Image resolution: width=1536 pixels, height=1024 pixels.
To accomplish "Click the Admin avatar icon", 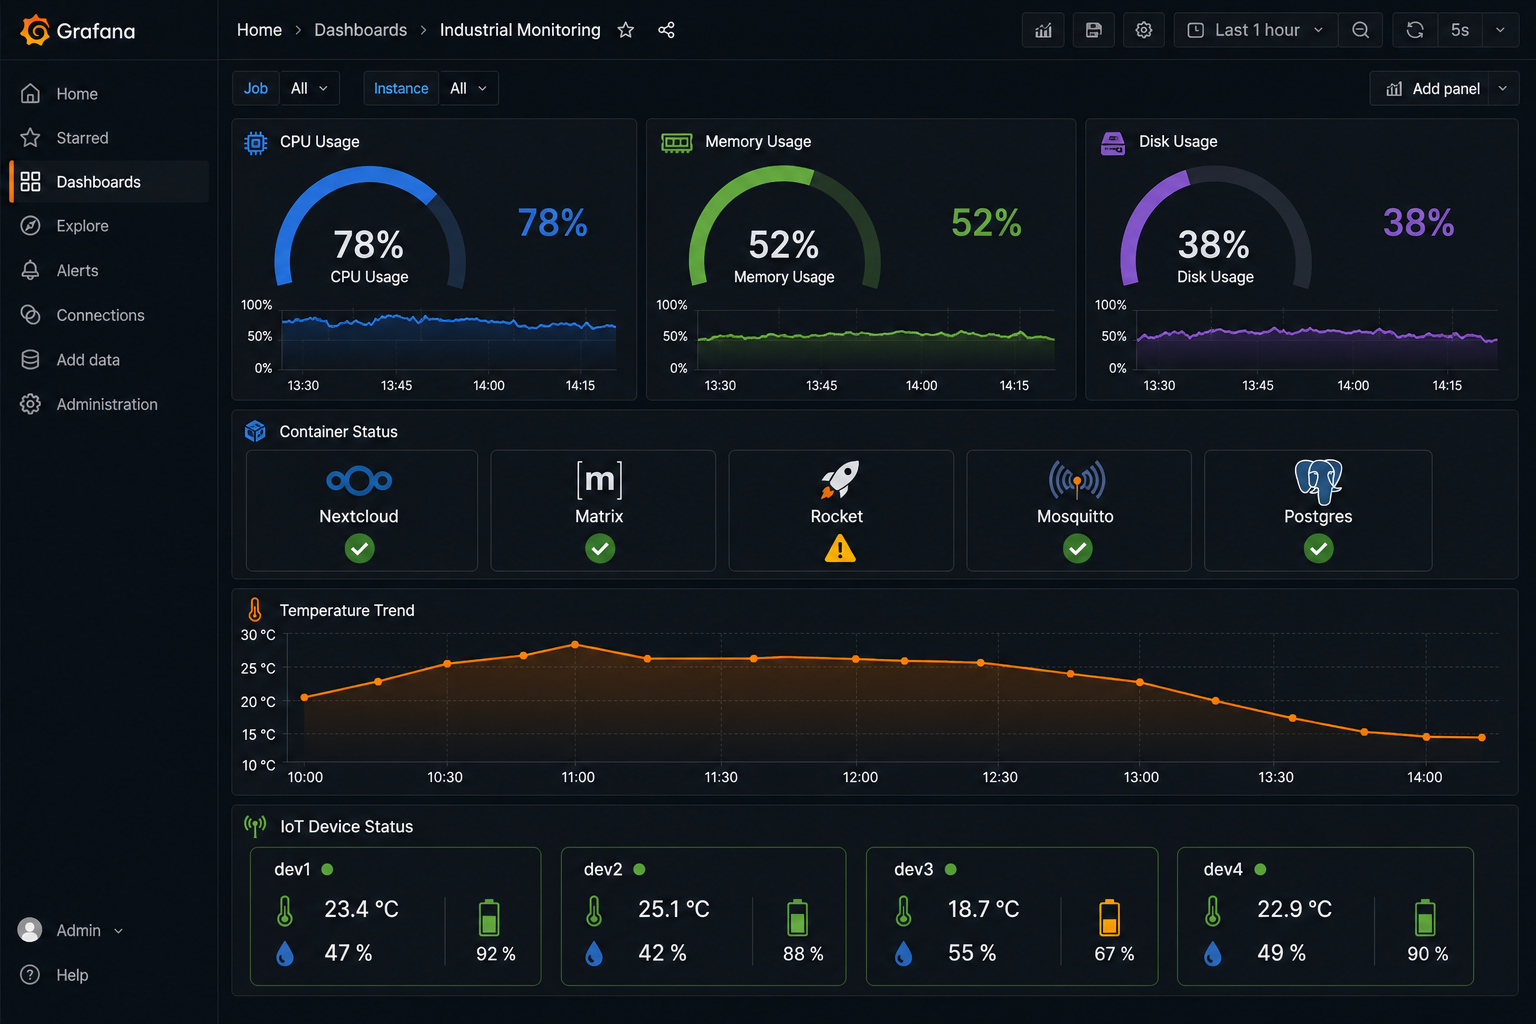I will coord(30,930).
